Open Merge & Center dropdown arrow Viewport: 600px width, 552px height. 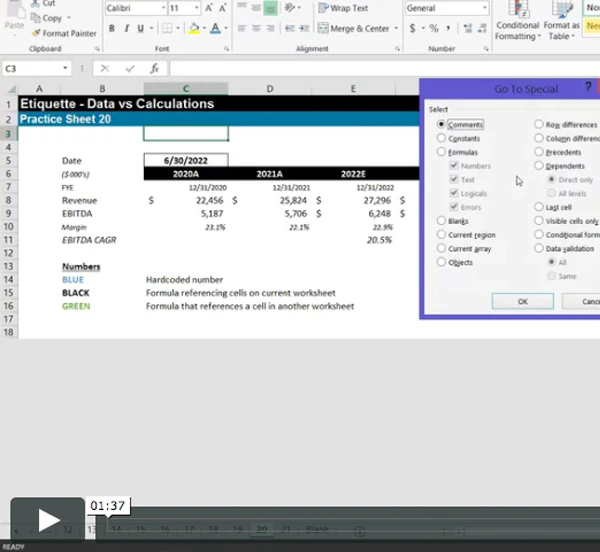[396, 28]
